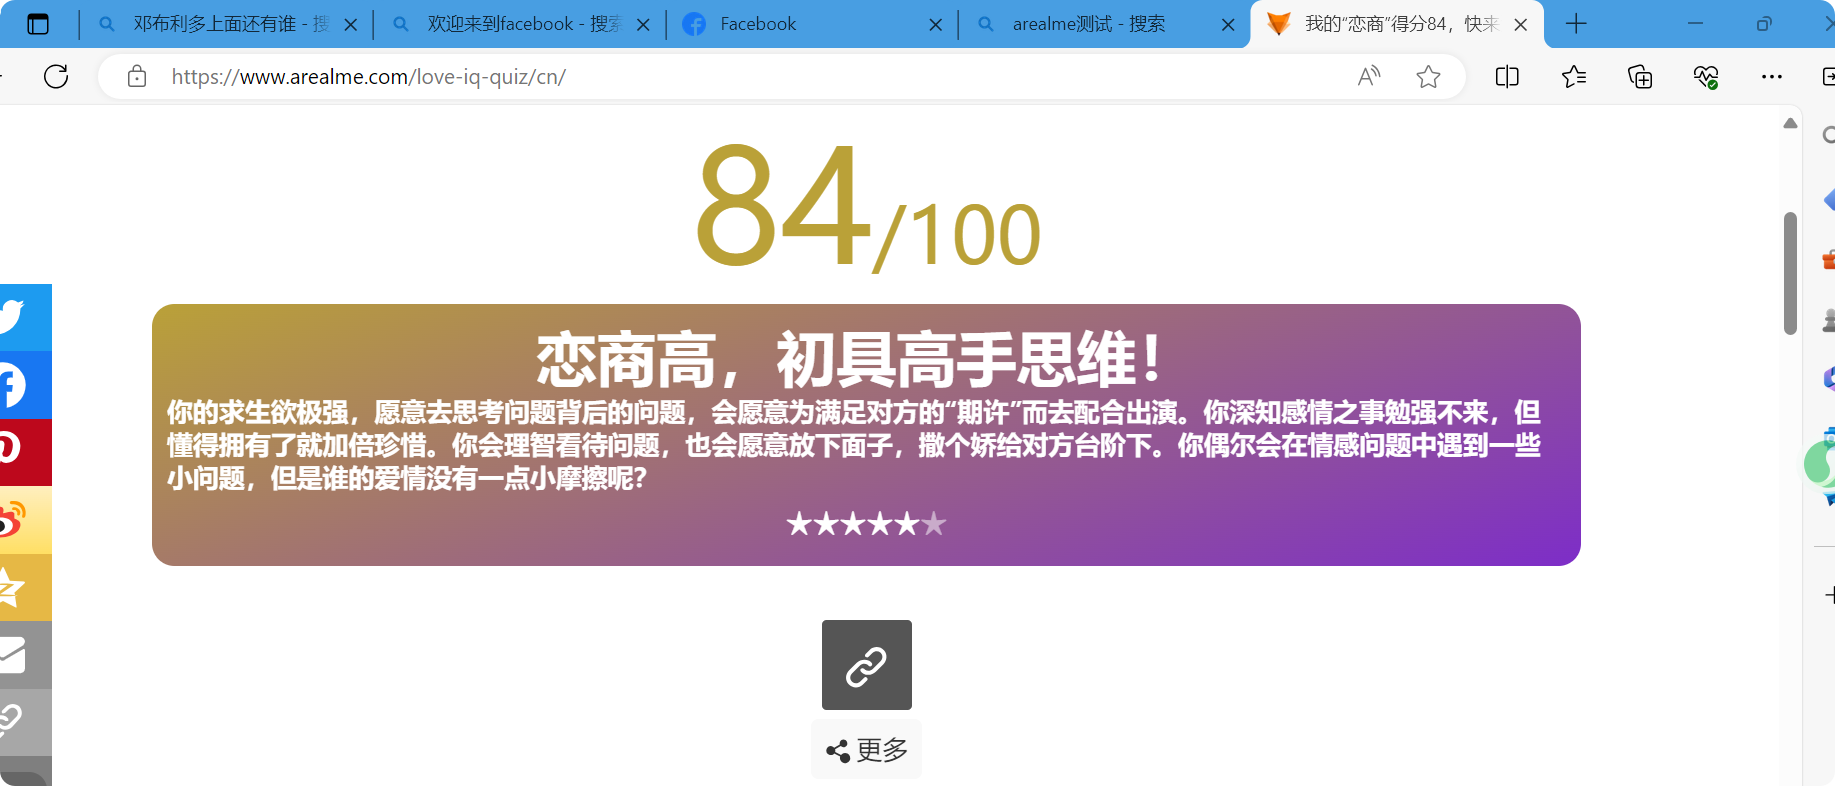Add this page to favorites star
Viewport: 1835px width, 786px height.
point(1428,77)
